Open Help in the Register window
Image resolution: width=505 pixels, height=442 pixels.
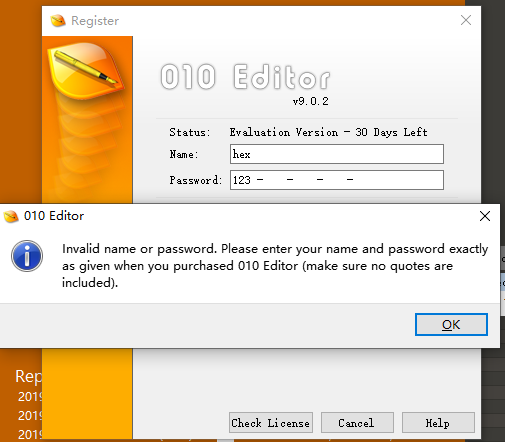pos(438,423)
